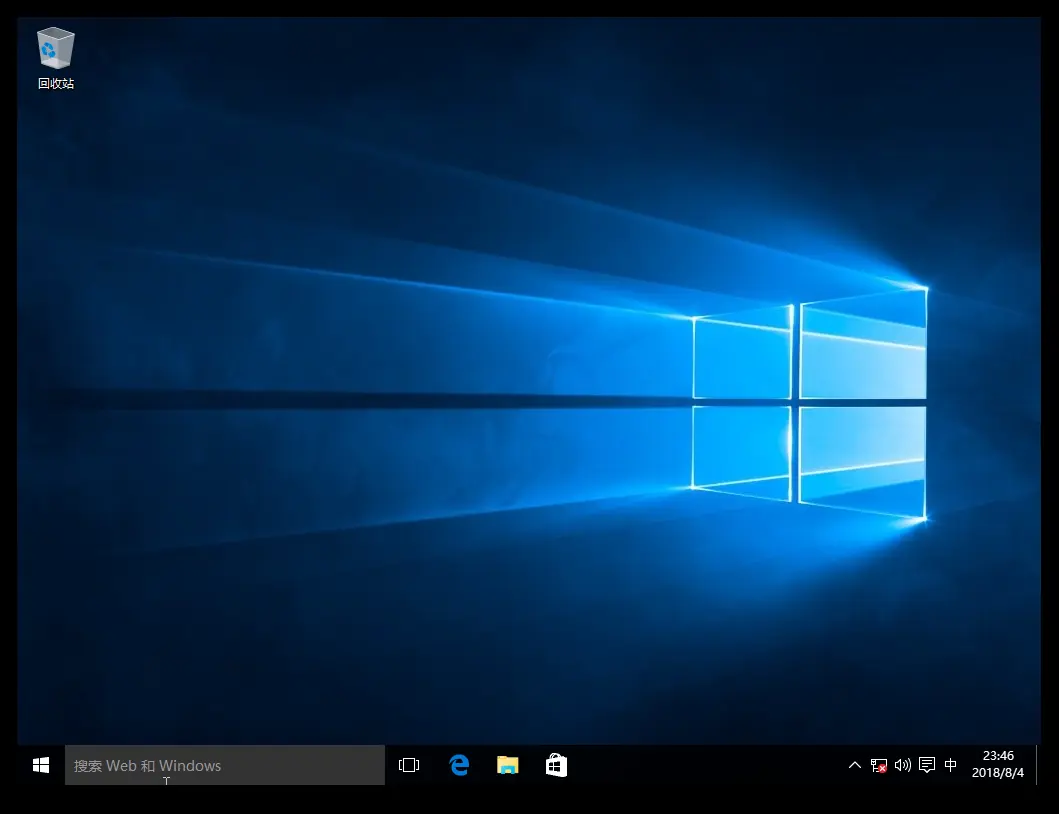Open the Microsoft Store from the taskbar
This screenshot has width=1059, height=814.
point(556,765)
